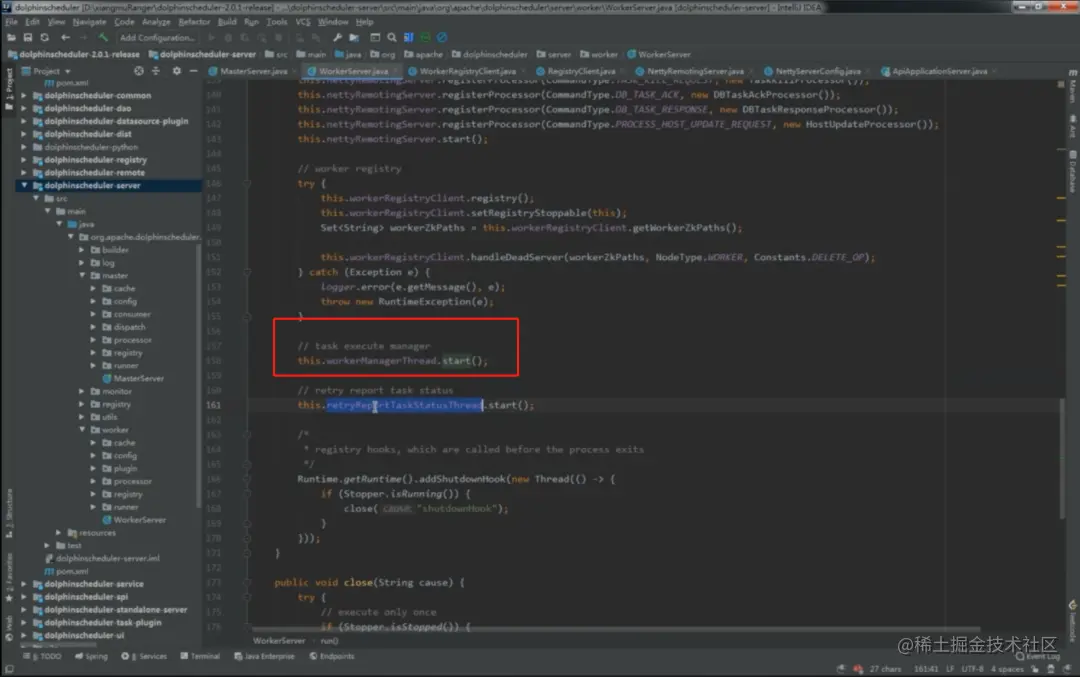
Task: Expand the dolphinscheduler-service module
Action: click(24, 584)
